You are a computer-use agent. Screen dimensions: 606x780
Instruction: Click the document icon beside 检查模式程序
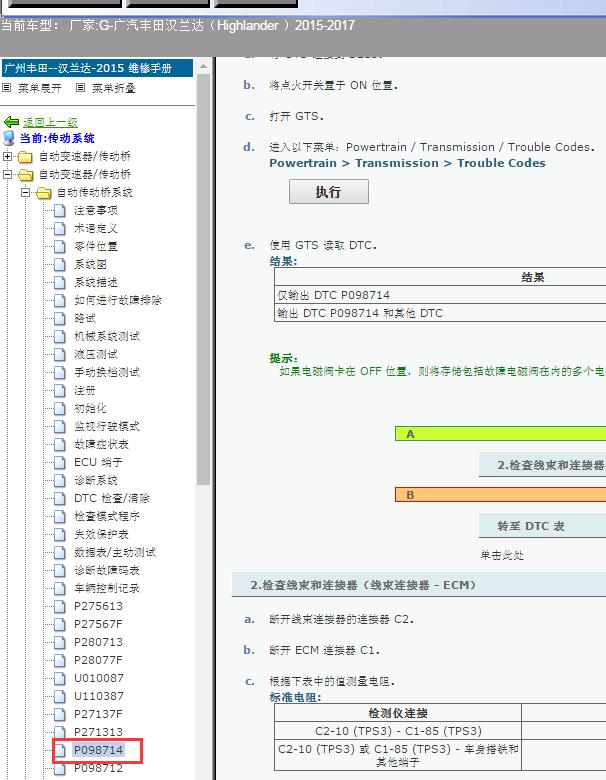(60, 516)
